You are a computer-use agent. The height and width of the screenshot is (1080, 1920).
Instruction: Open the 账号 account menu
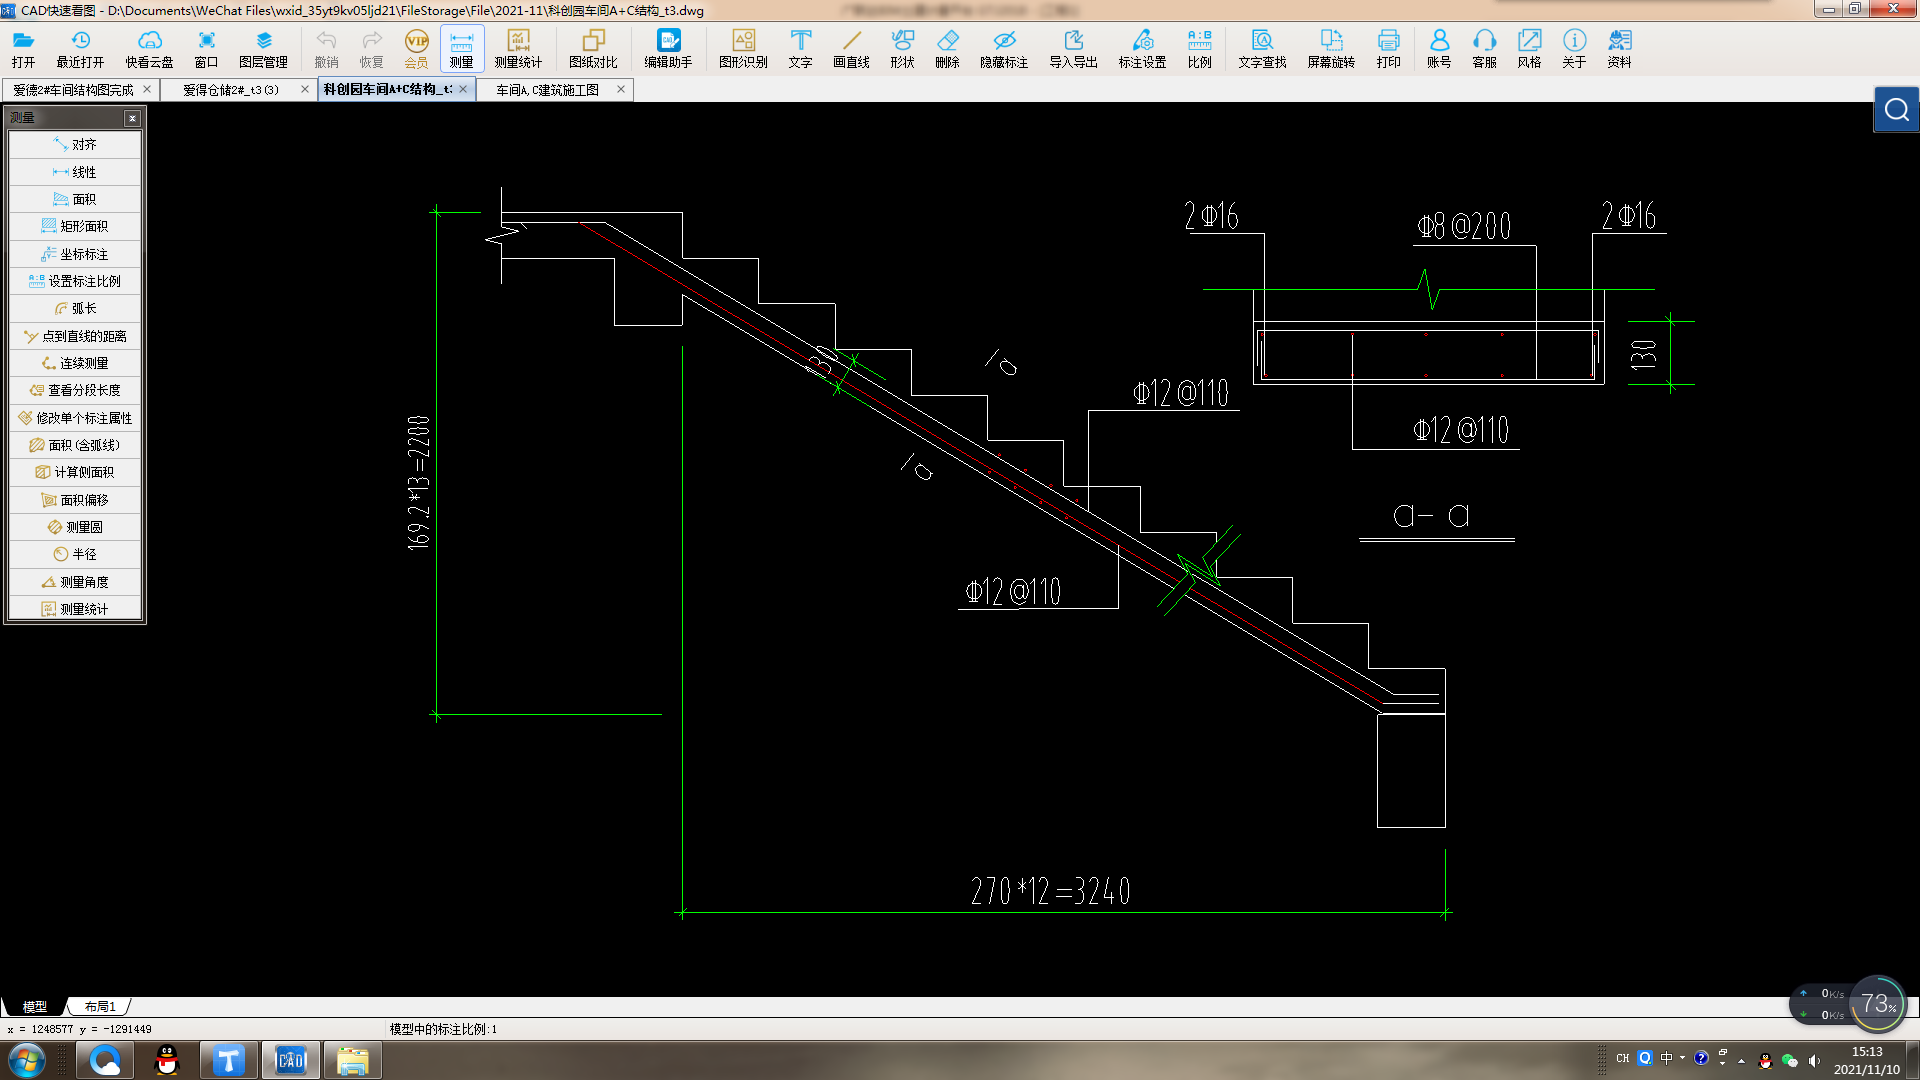[1439, 49]
